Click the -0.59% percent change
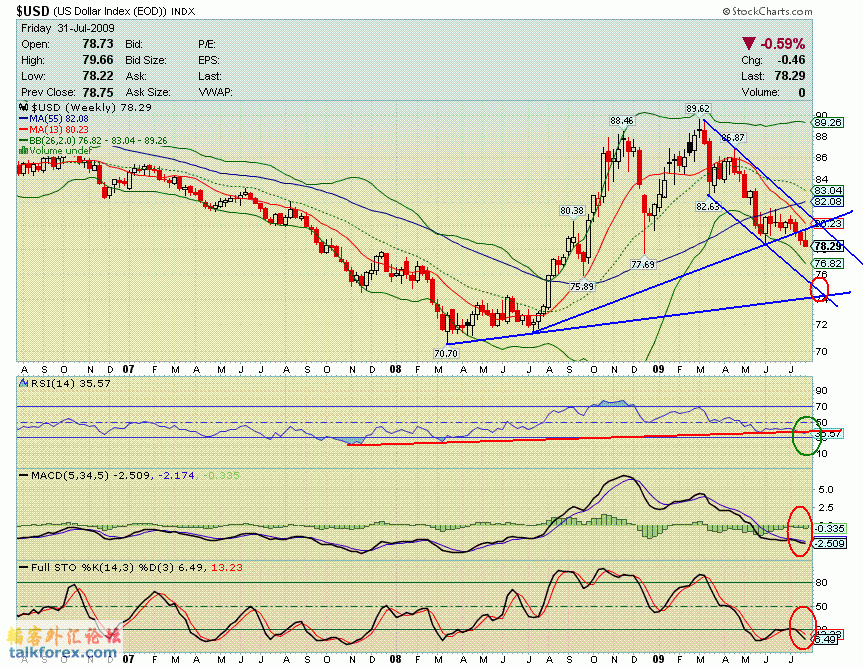 (783, 43)
